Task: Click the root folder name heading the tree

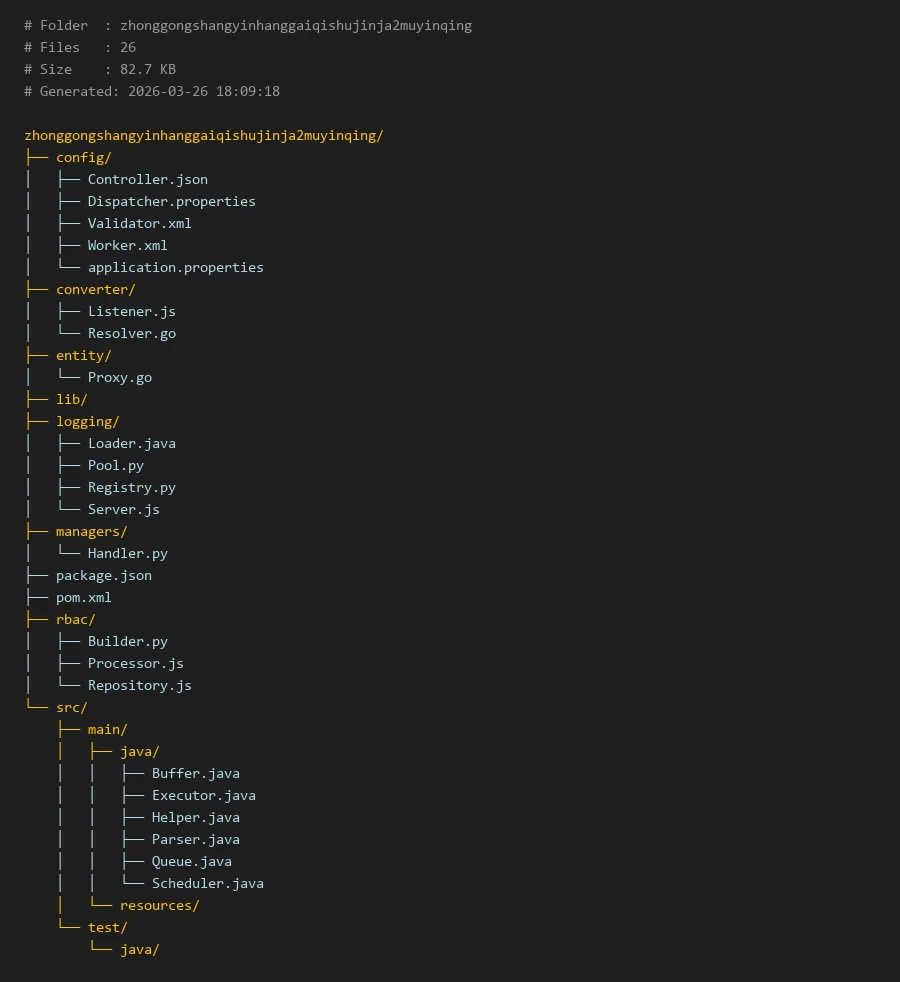Action: (203, 135)
